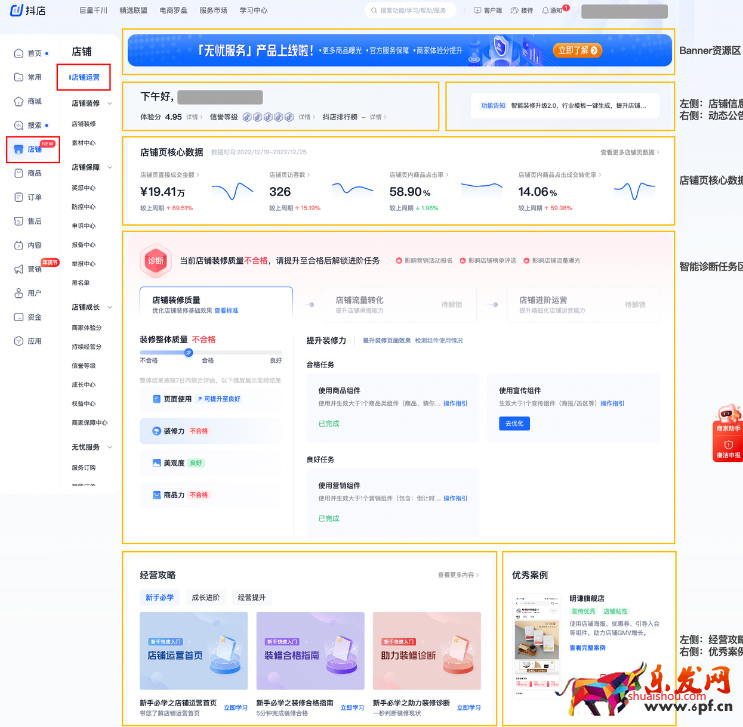Expand 店铺页内商品点击成交转化率 metric details
743x727 pixels.
pyautogui.click(x=560, y=175)
